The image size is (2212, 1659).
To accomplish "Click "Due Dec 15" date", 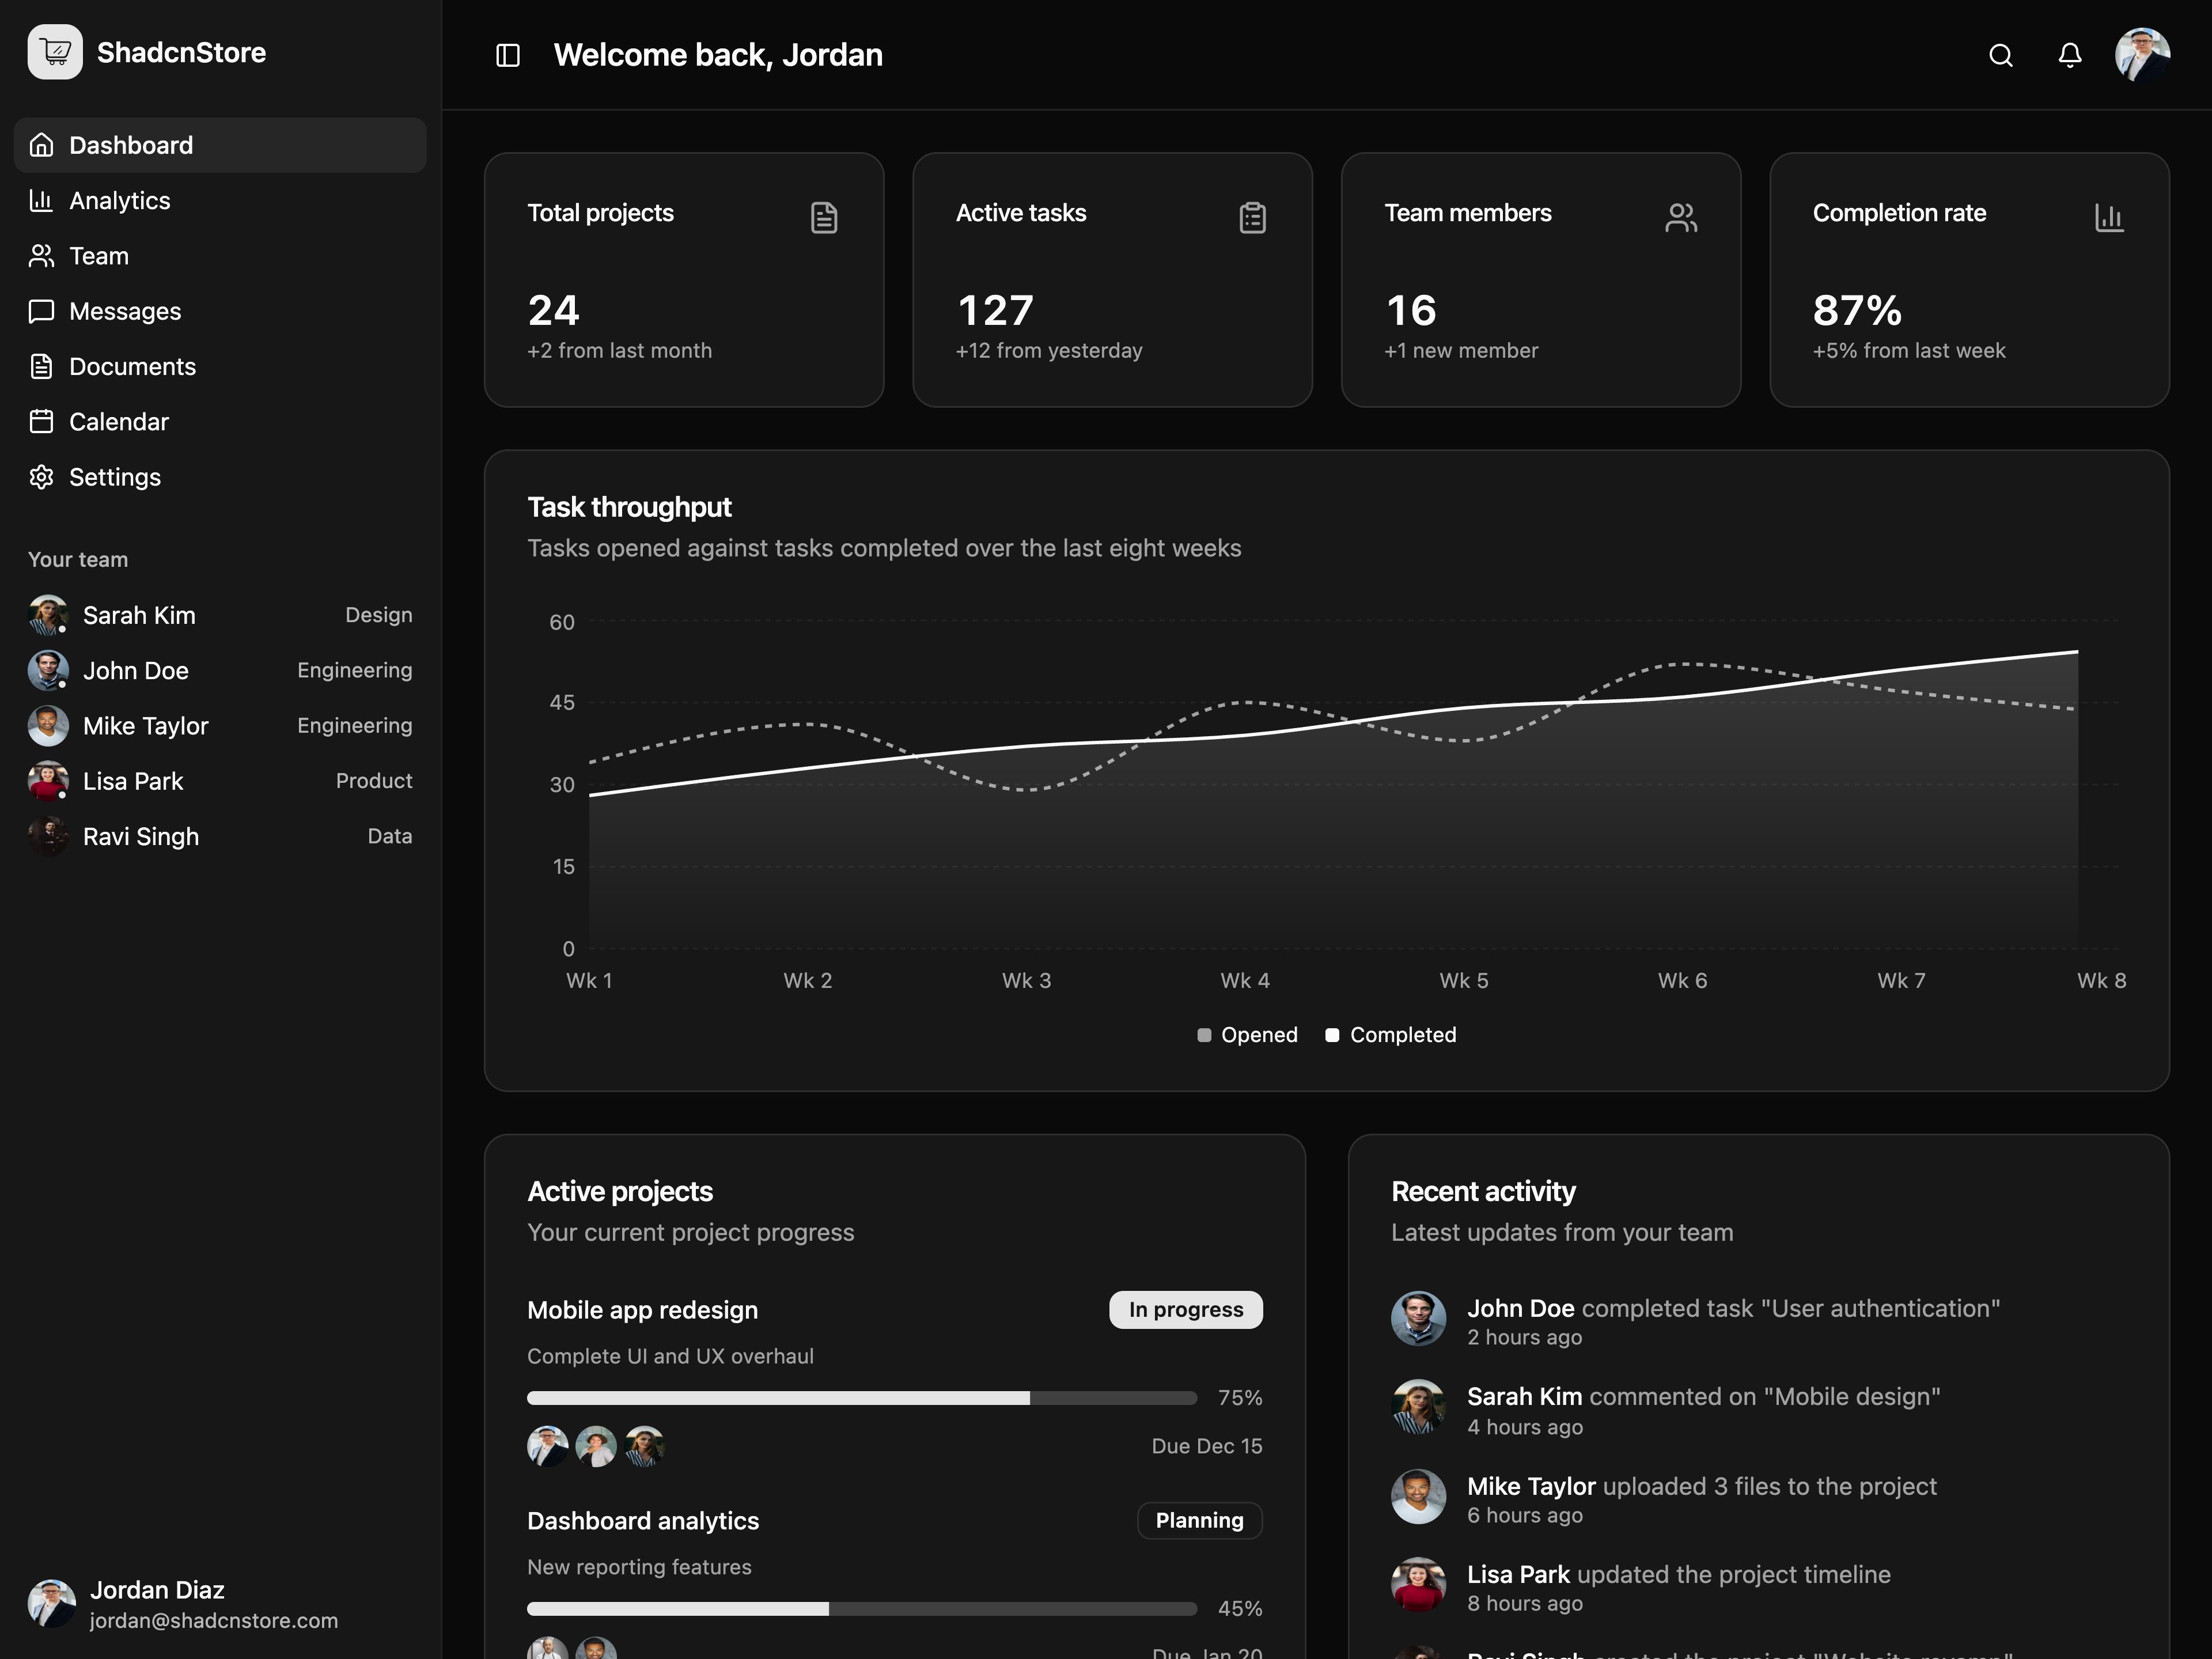I will tap(1207, 1446).
